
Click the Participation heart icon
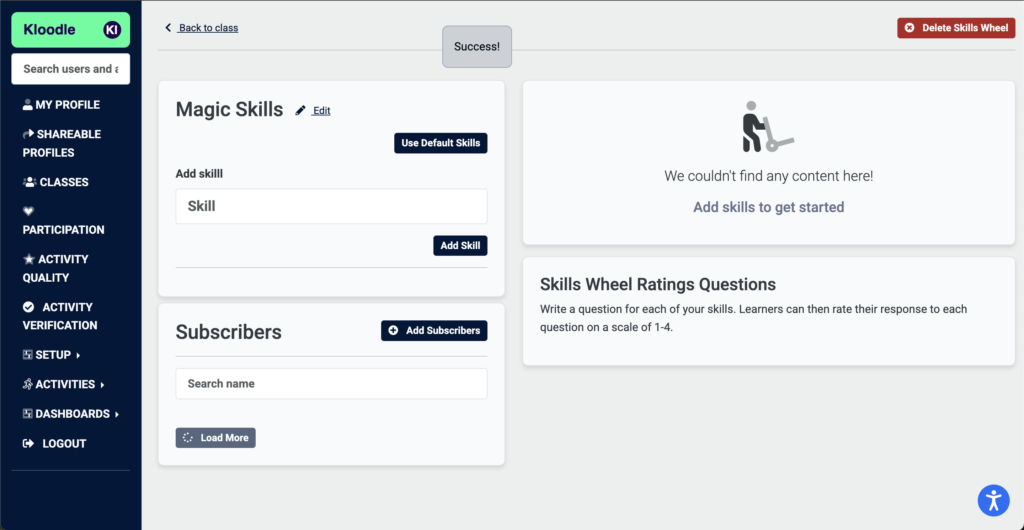[27, 211]
